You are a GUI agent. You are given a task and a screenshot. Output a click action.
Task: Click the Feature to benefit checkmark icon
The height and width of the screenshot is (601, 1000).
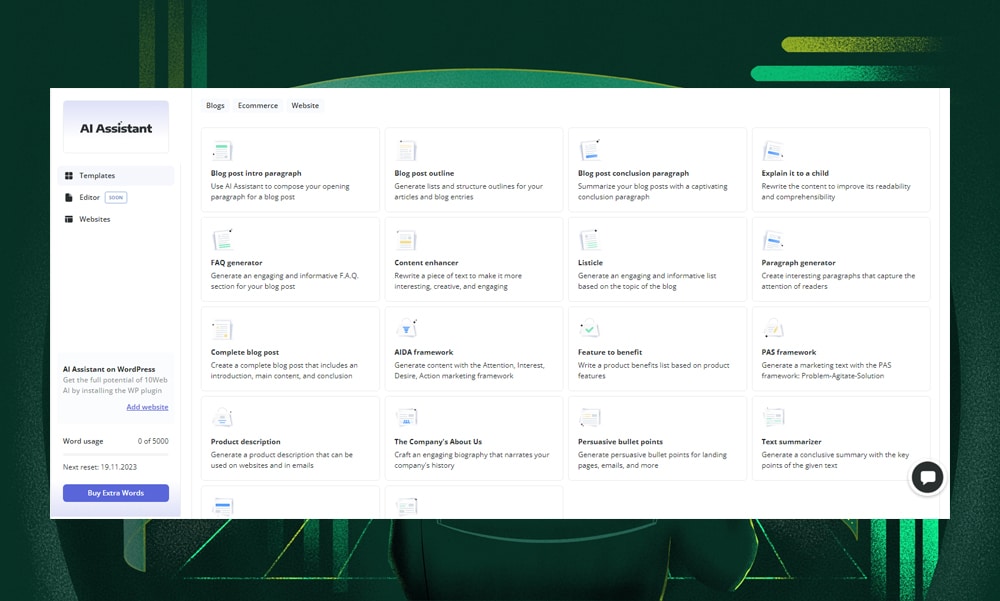(x=590, y=329)
